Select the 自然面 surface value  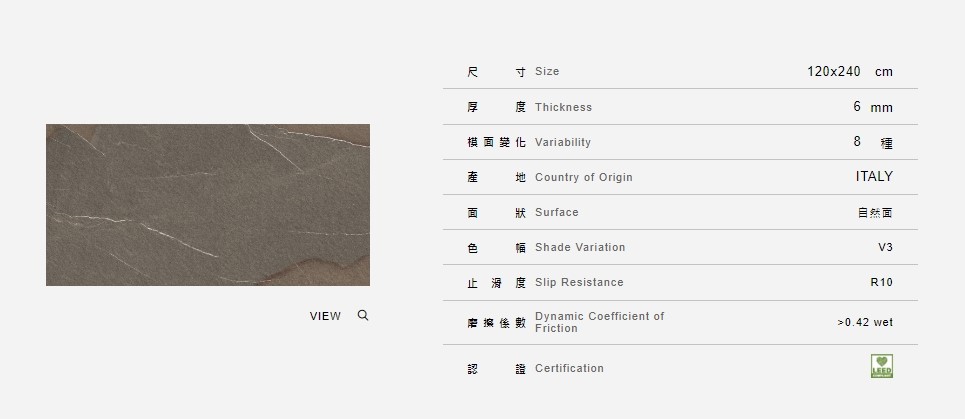tap(875, 213)
